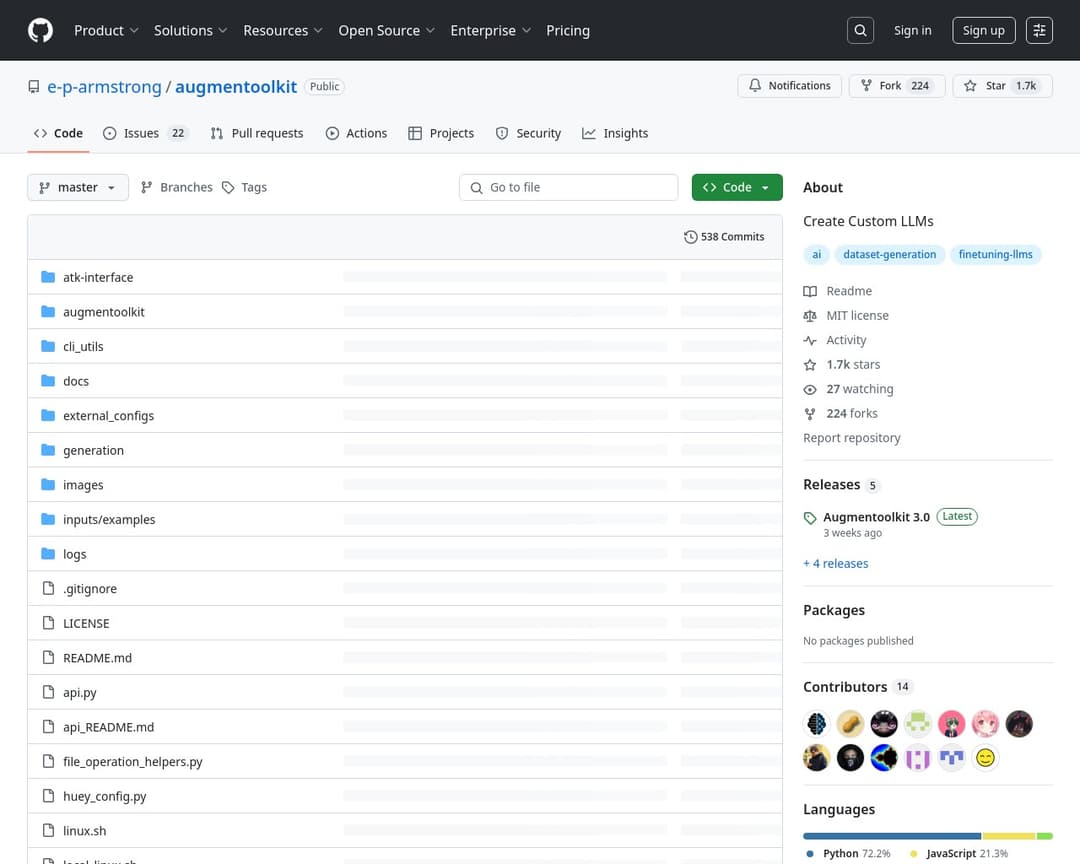Click the + 4 releases link
The width and height of the screenshot is (1080, 864).
tap(835, 564)
